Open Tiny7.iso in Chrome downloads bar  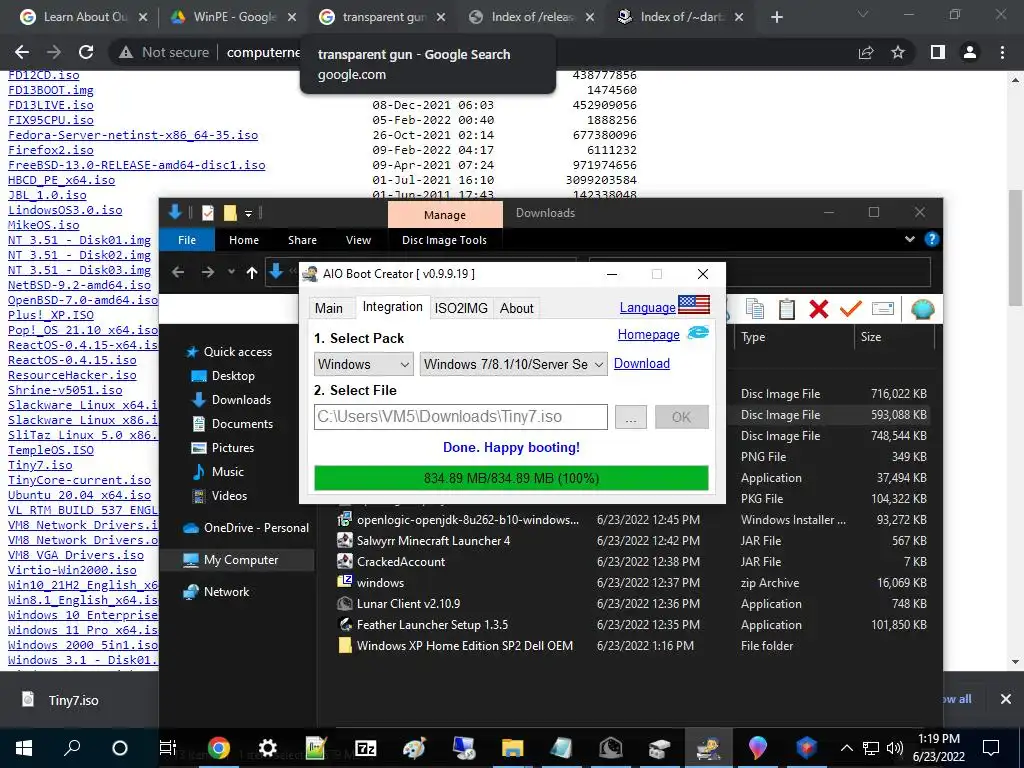point(62,700)
